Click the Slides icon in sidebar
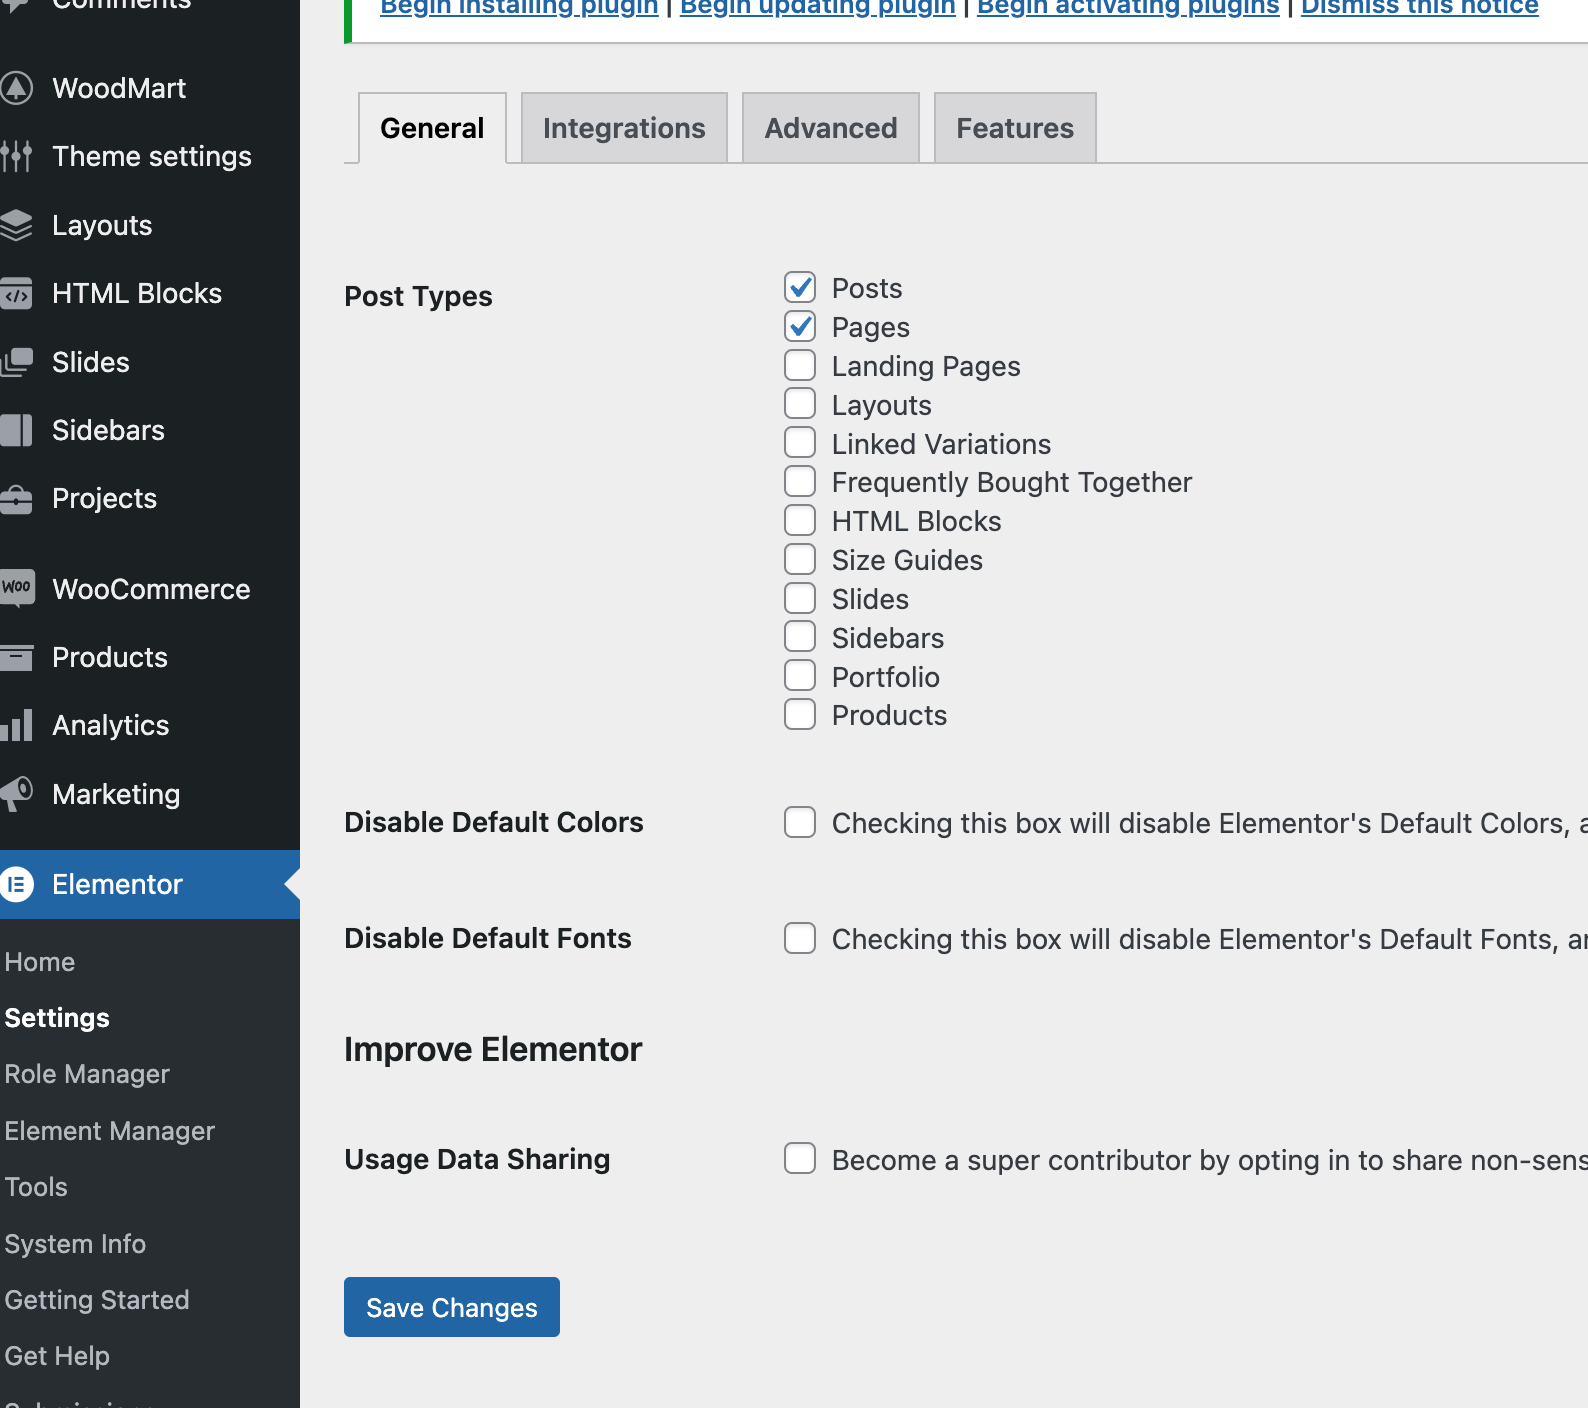This screenshot has height=1408, width=1588. point(16,362)
